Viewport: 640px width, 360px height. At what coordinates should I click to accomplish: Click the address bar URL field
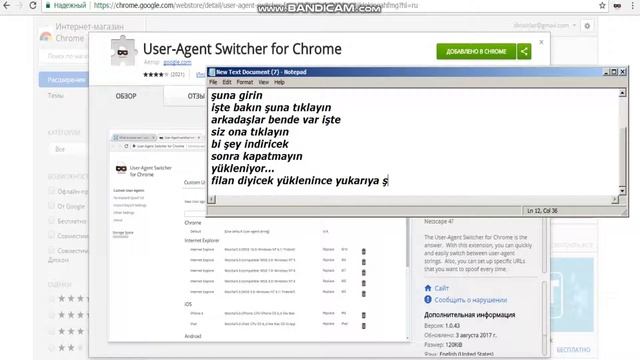coord(318,5)
